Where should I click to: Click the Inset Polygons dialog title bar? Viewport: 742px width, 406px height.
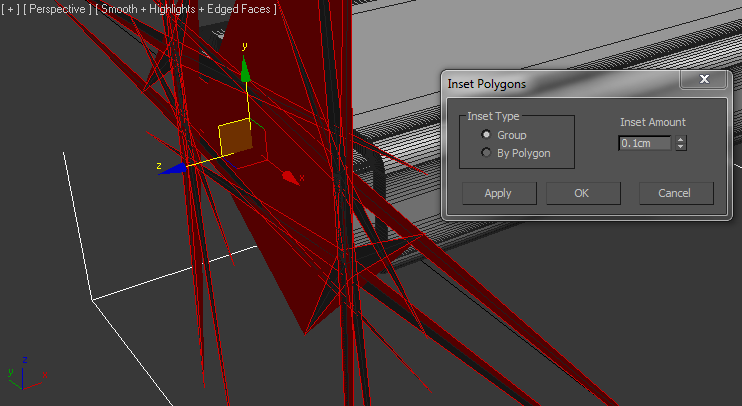561,84
